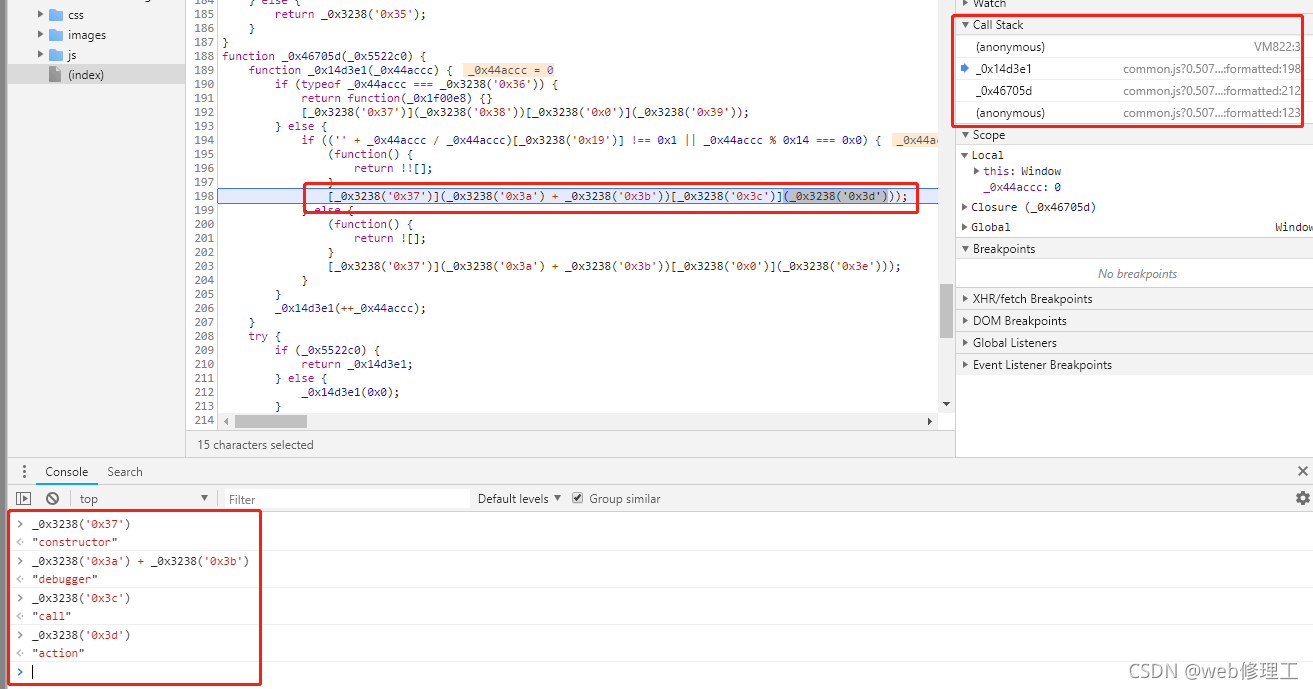Toggle Group similar checkbox

577,498
